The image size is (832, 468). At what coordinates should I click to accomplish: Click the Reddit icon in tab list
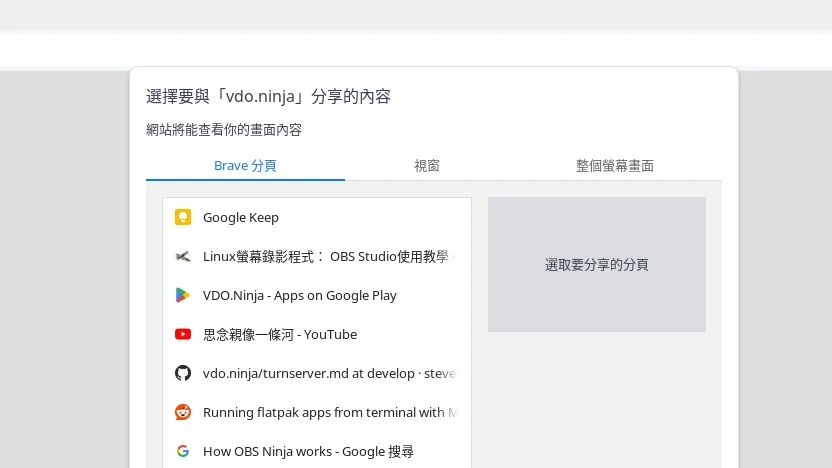point(183,412)
